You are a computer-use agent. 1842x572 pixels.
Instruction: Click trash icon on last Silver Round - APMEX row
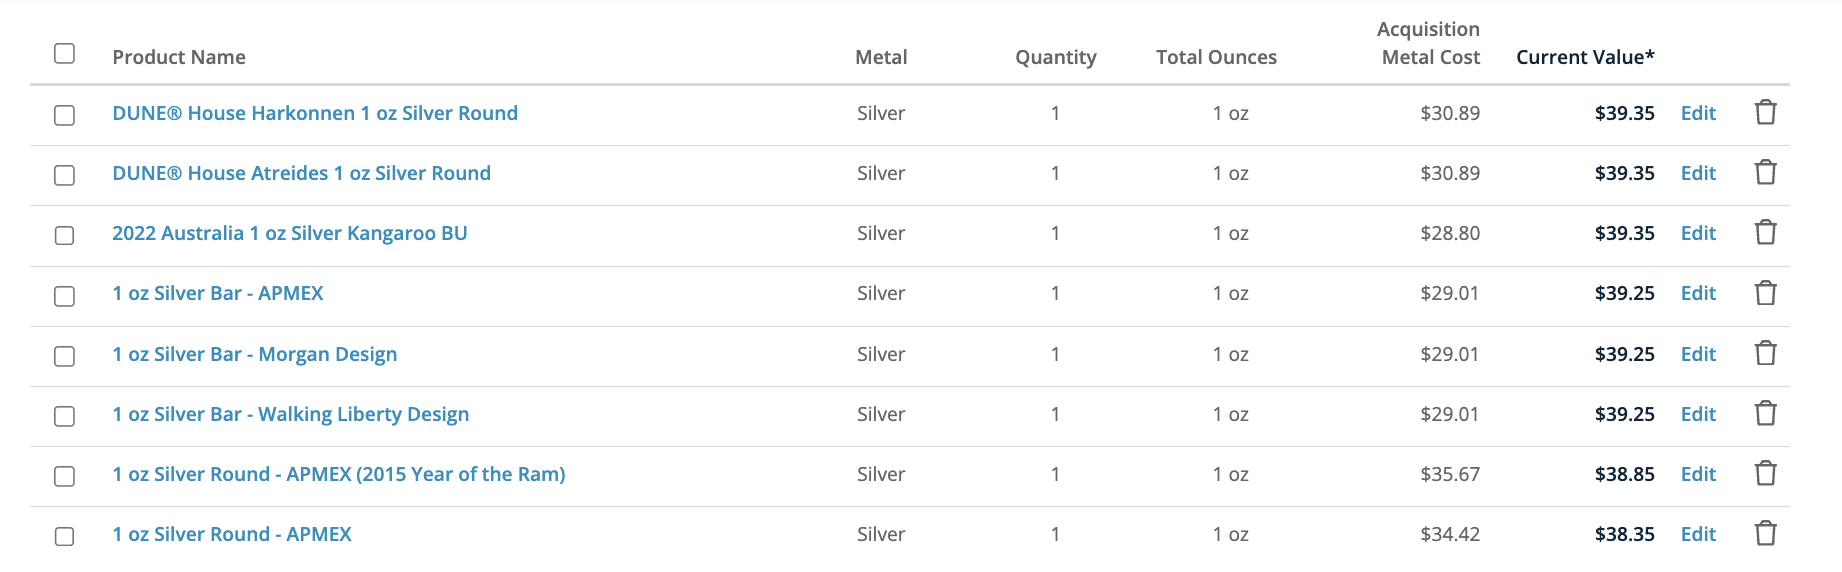(x=1766, y=533)
